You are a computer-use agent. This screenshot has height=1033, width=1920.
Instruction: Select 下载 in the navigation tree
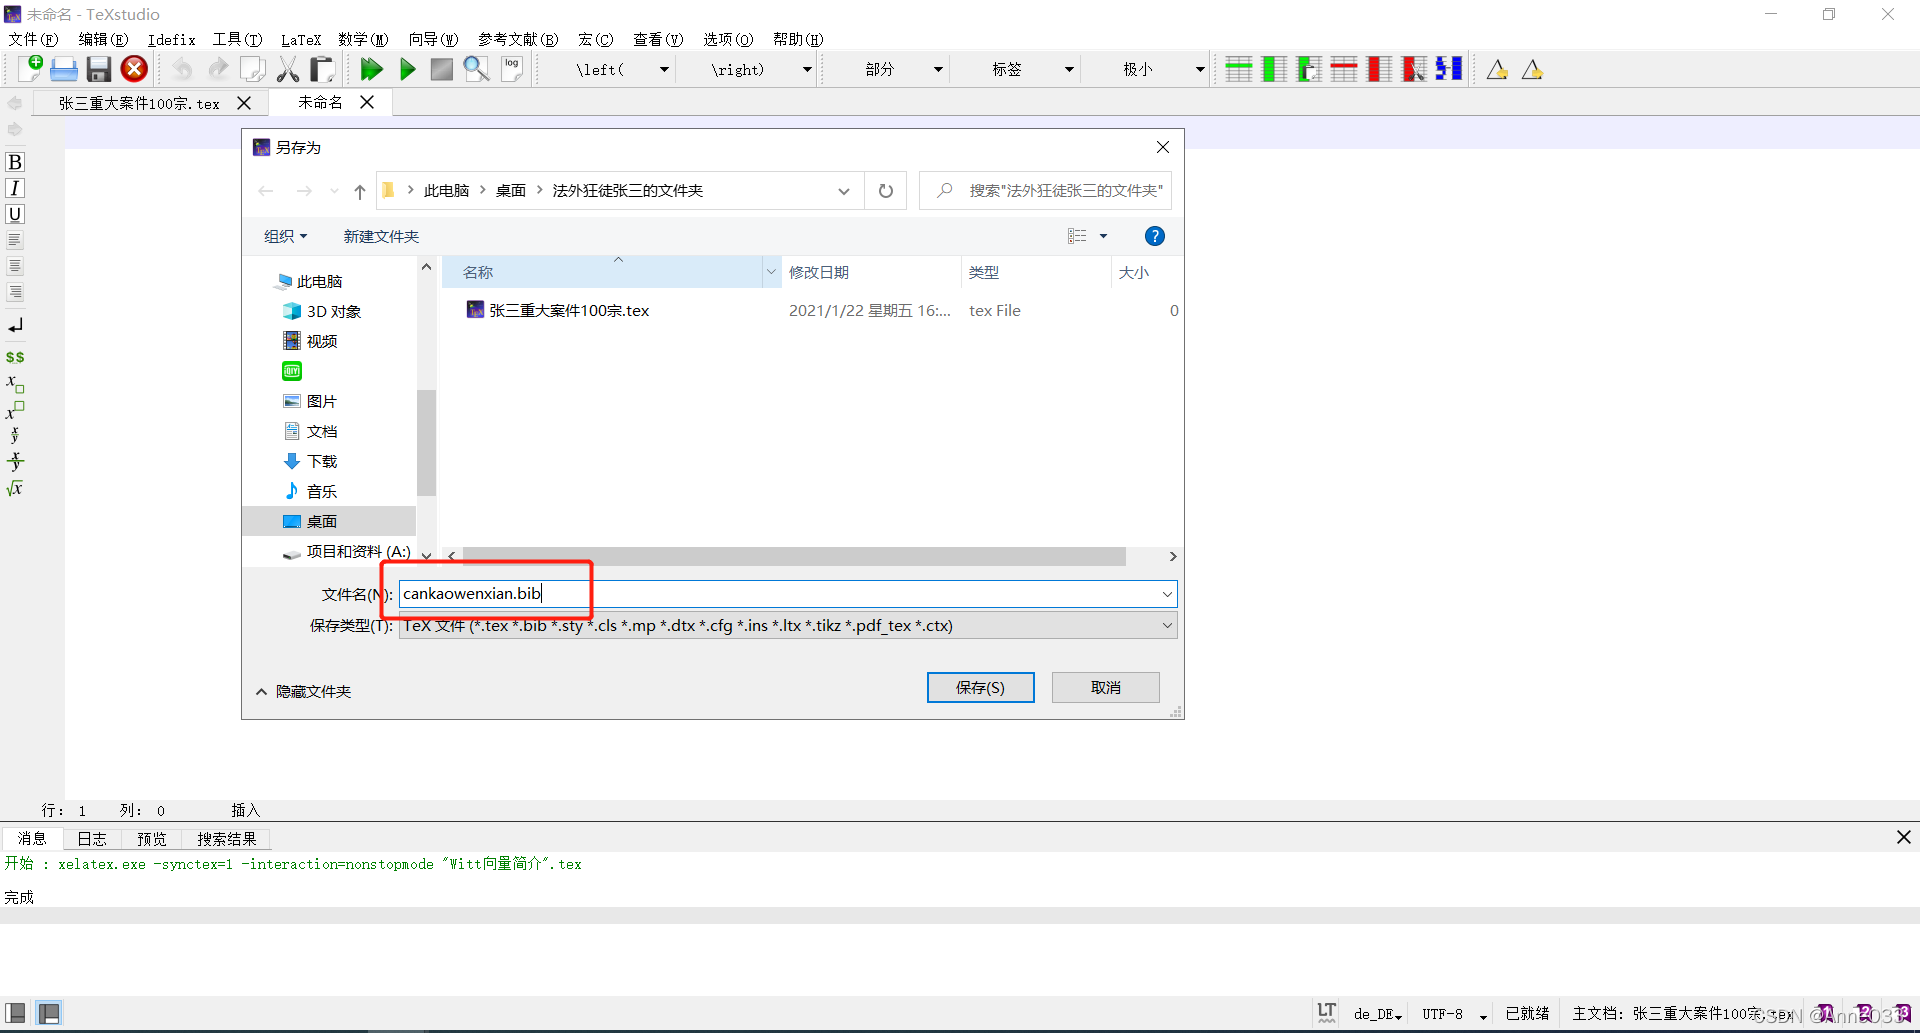coord(322,461)
